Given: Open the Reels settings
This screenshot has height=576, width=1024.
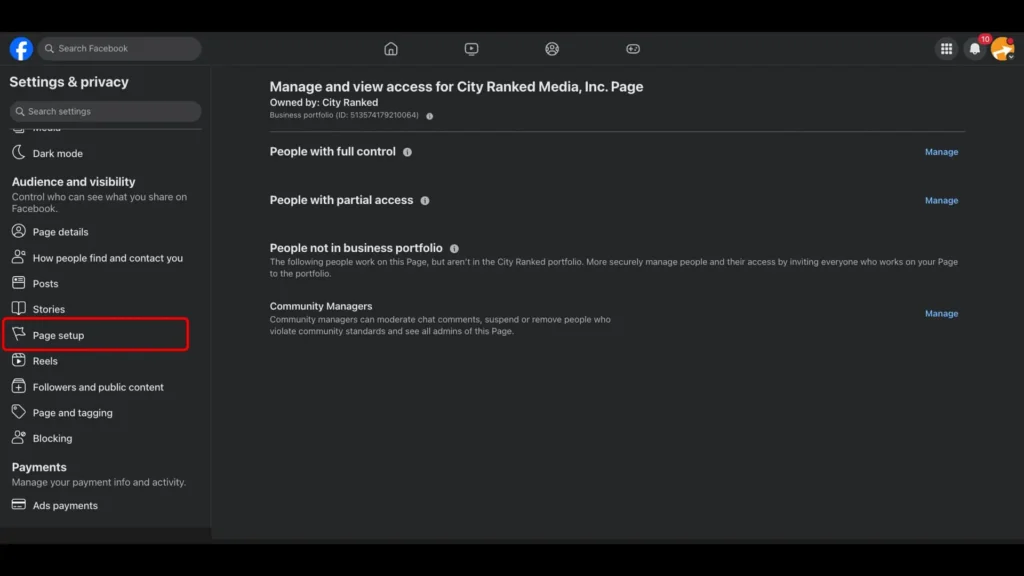Looking at the screenshot, I should (x=45, y=360).
